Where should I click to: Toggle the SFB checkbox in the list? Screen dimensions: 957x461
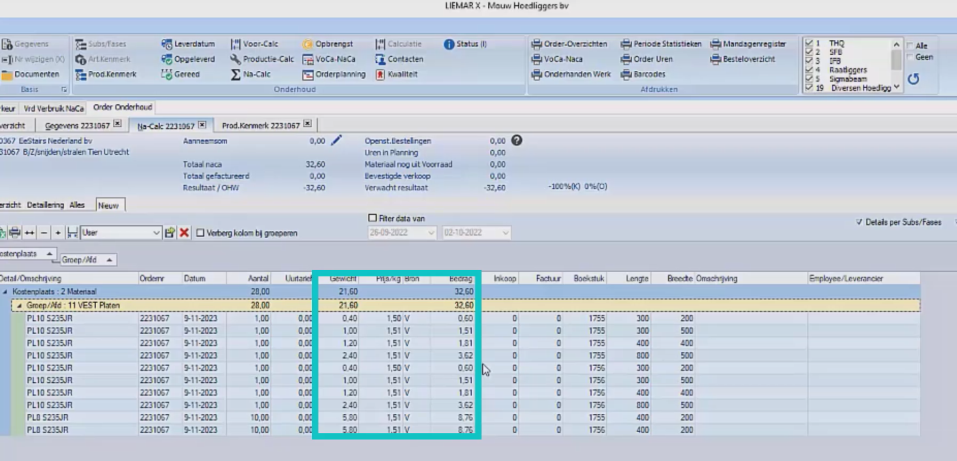pyautogui.click(x=809, y=53)
